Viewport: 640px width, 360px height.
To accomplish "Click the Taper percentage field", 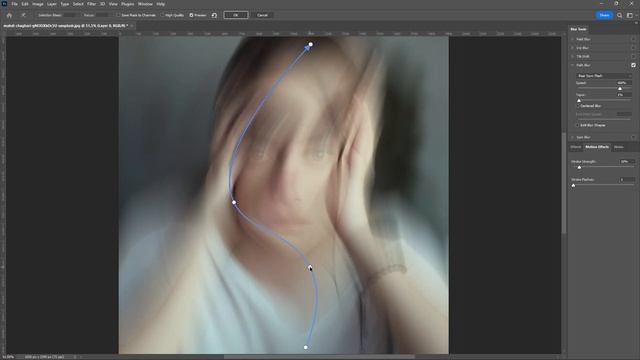I will (624, 95).
